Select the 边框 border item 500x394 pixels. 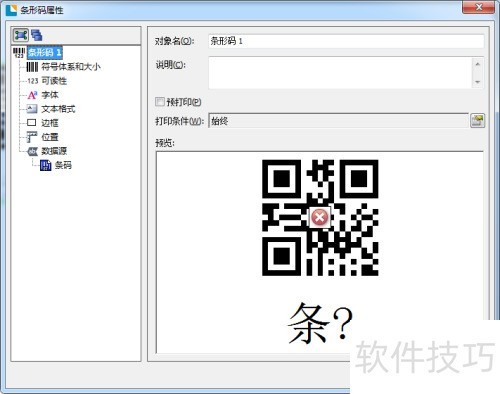tap(50, 123)
